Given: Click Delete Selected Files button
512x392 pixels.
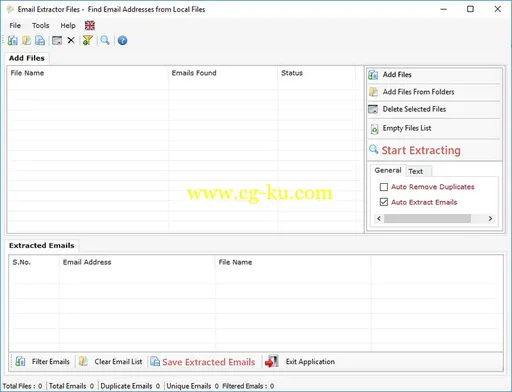Looking at the screenshot, I should point(434,109).
